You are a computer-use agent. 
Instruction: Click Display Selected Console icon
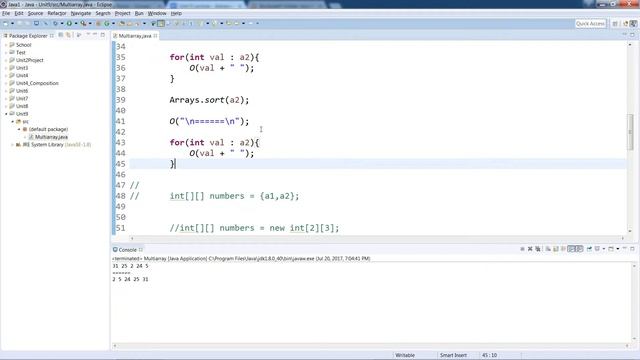pos(597,249)
